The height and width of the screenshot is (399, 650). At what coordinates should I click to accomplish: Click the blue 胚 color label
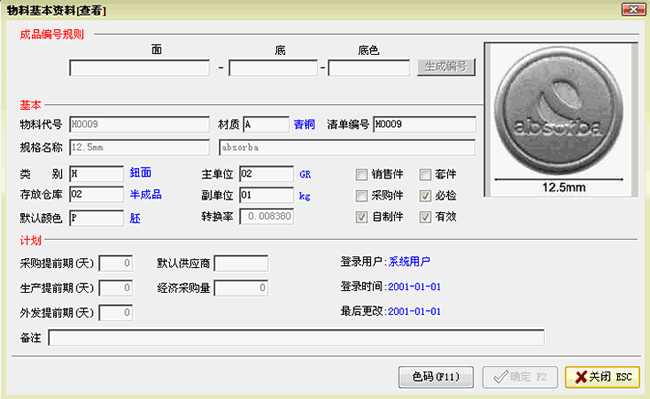tap(135, 218)
